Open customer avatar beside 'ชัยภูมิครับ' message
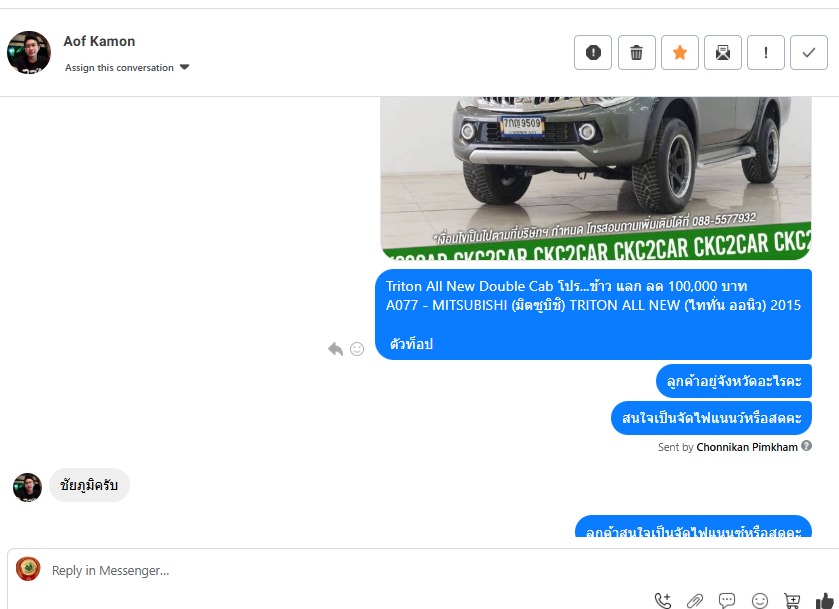This screenshot has height=609, width=839. (27, 487)
